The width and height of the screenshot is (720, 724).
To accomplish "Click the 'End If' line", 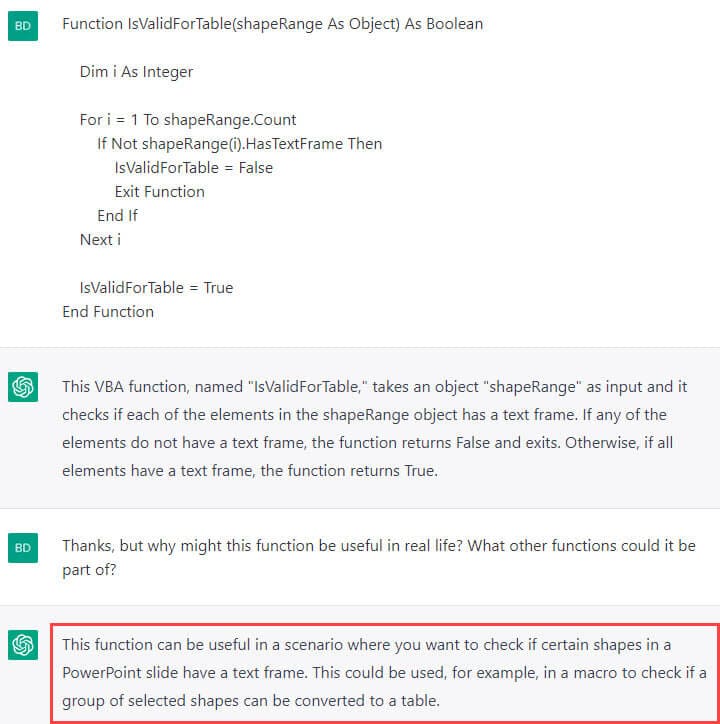I will point(117,216).
